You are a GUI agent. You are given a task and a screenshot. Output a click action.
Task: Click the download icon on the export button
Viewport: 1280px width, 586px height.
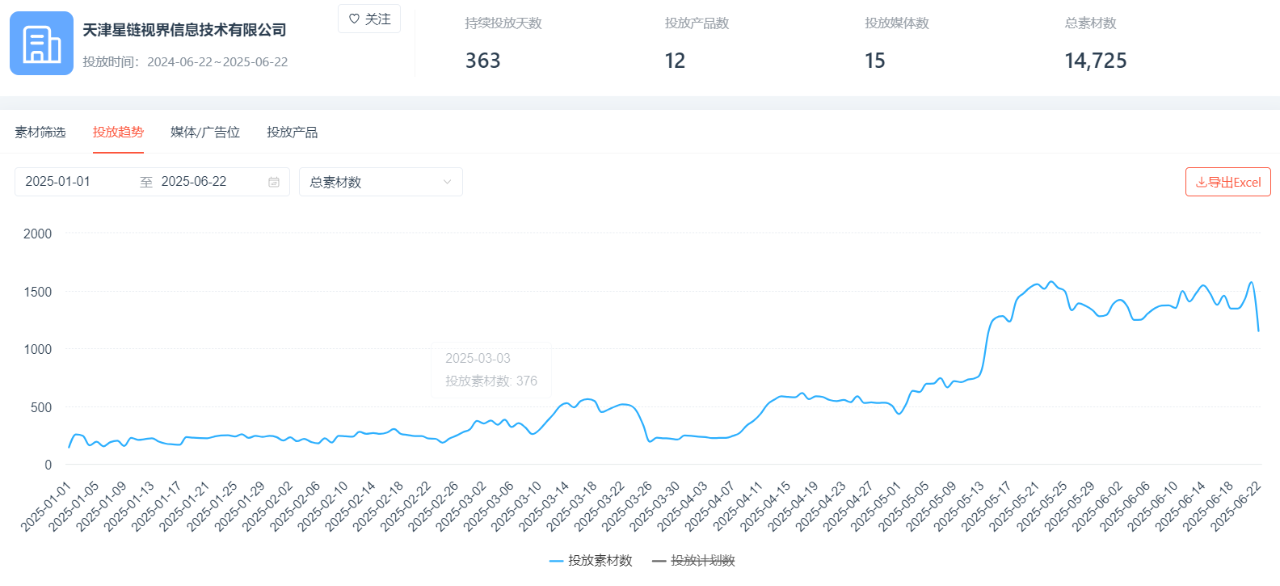1201,182
